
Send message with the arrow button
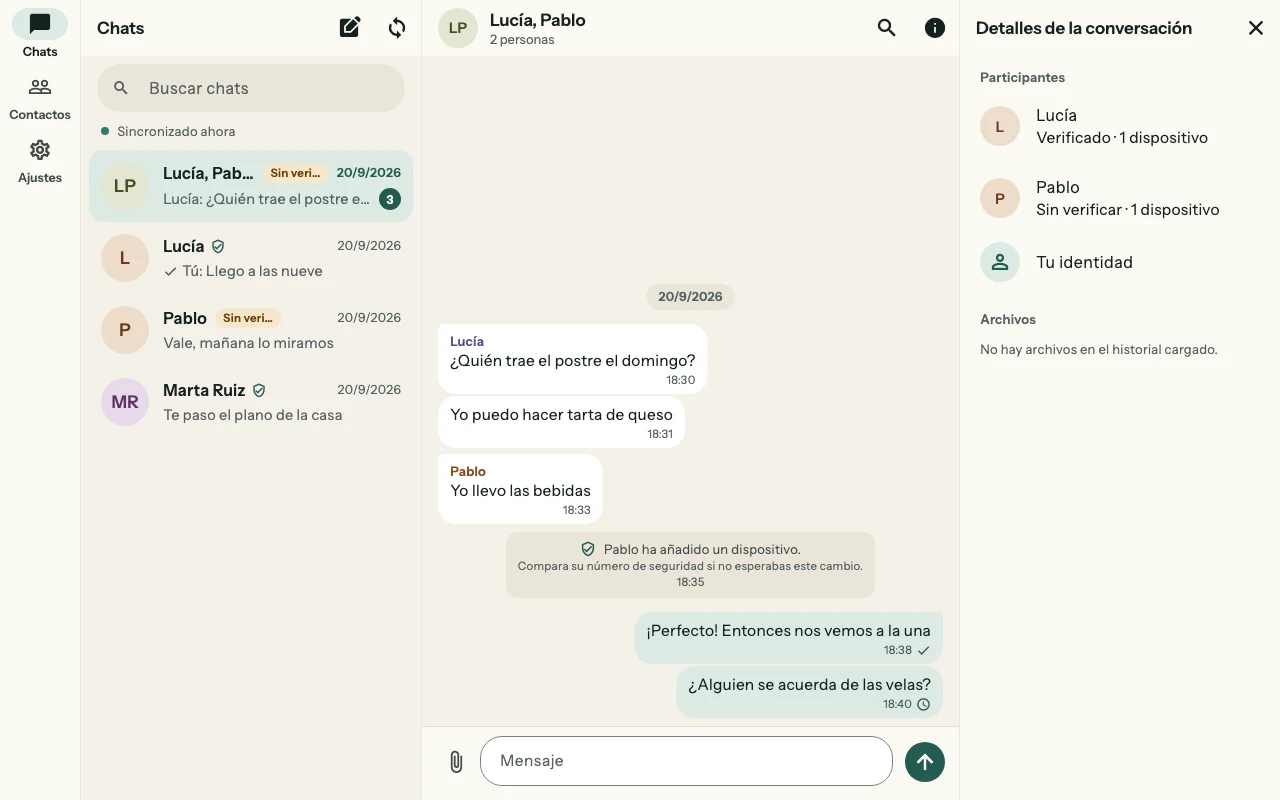click(x=925, y=762)
